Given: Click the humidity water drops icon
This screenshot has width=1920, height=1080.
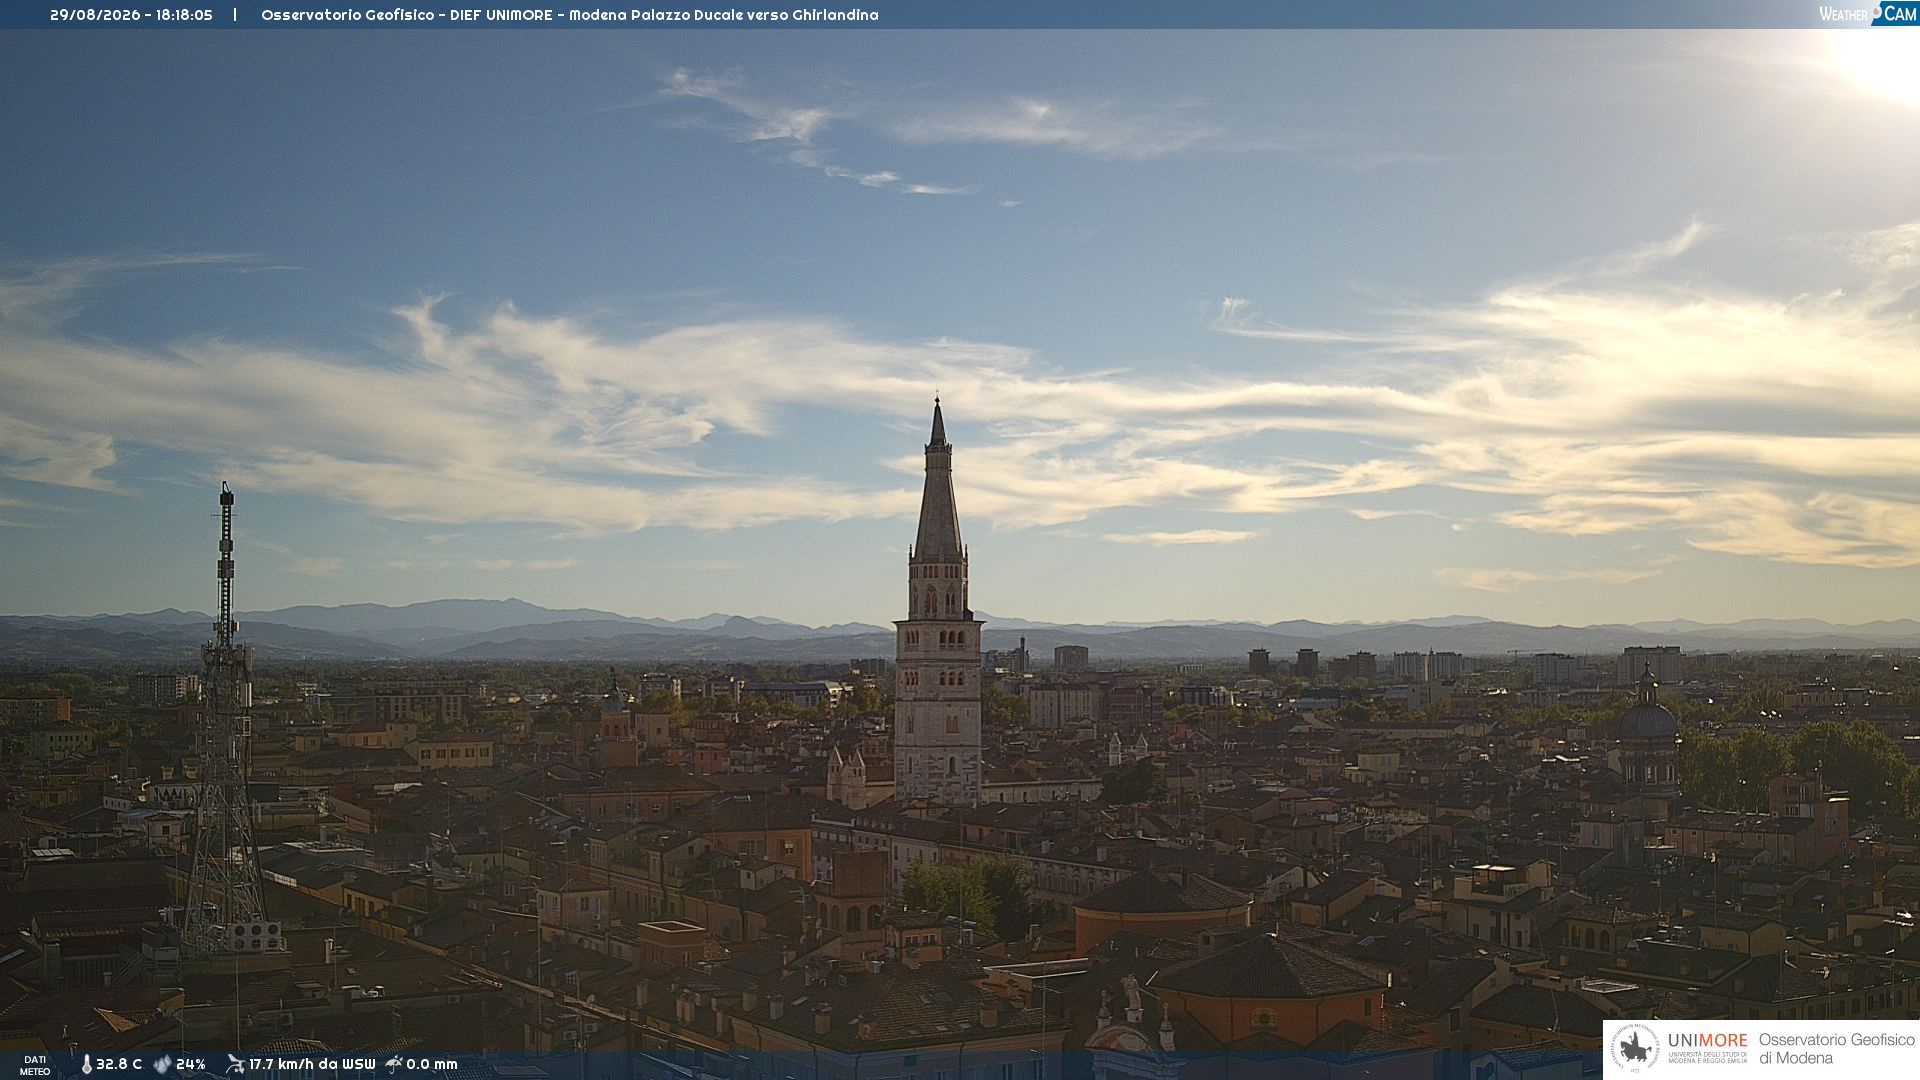Looking at the screenshot, I should pyautogui.click(x=162, y=1064).
